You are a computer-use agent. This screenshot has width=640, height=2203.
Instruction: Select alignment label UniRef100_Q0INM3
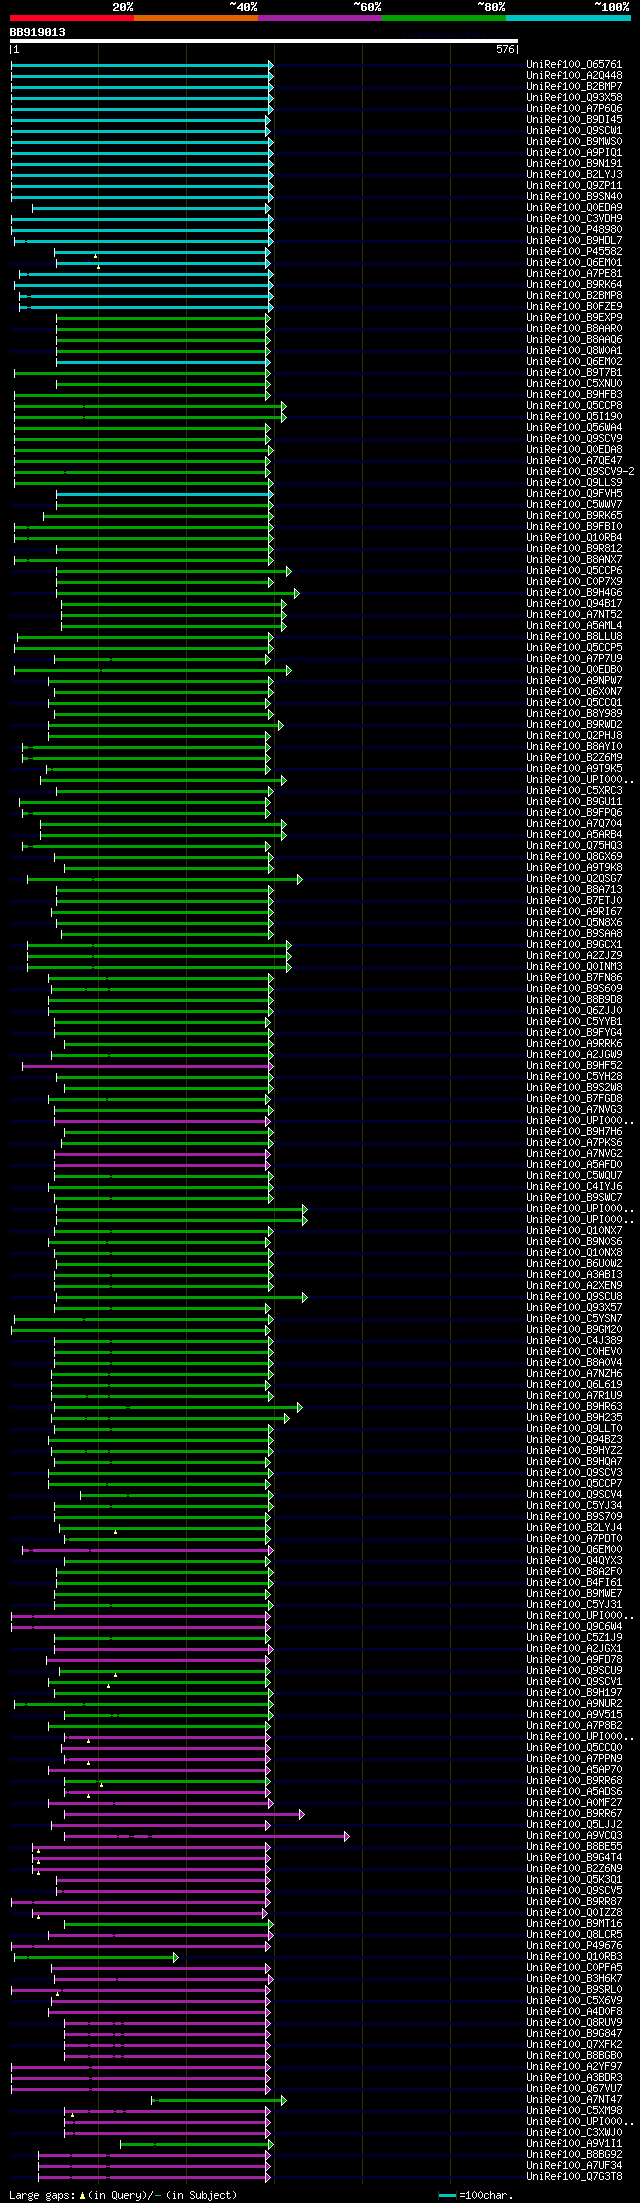click(x=574, y=966)
